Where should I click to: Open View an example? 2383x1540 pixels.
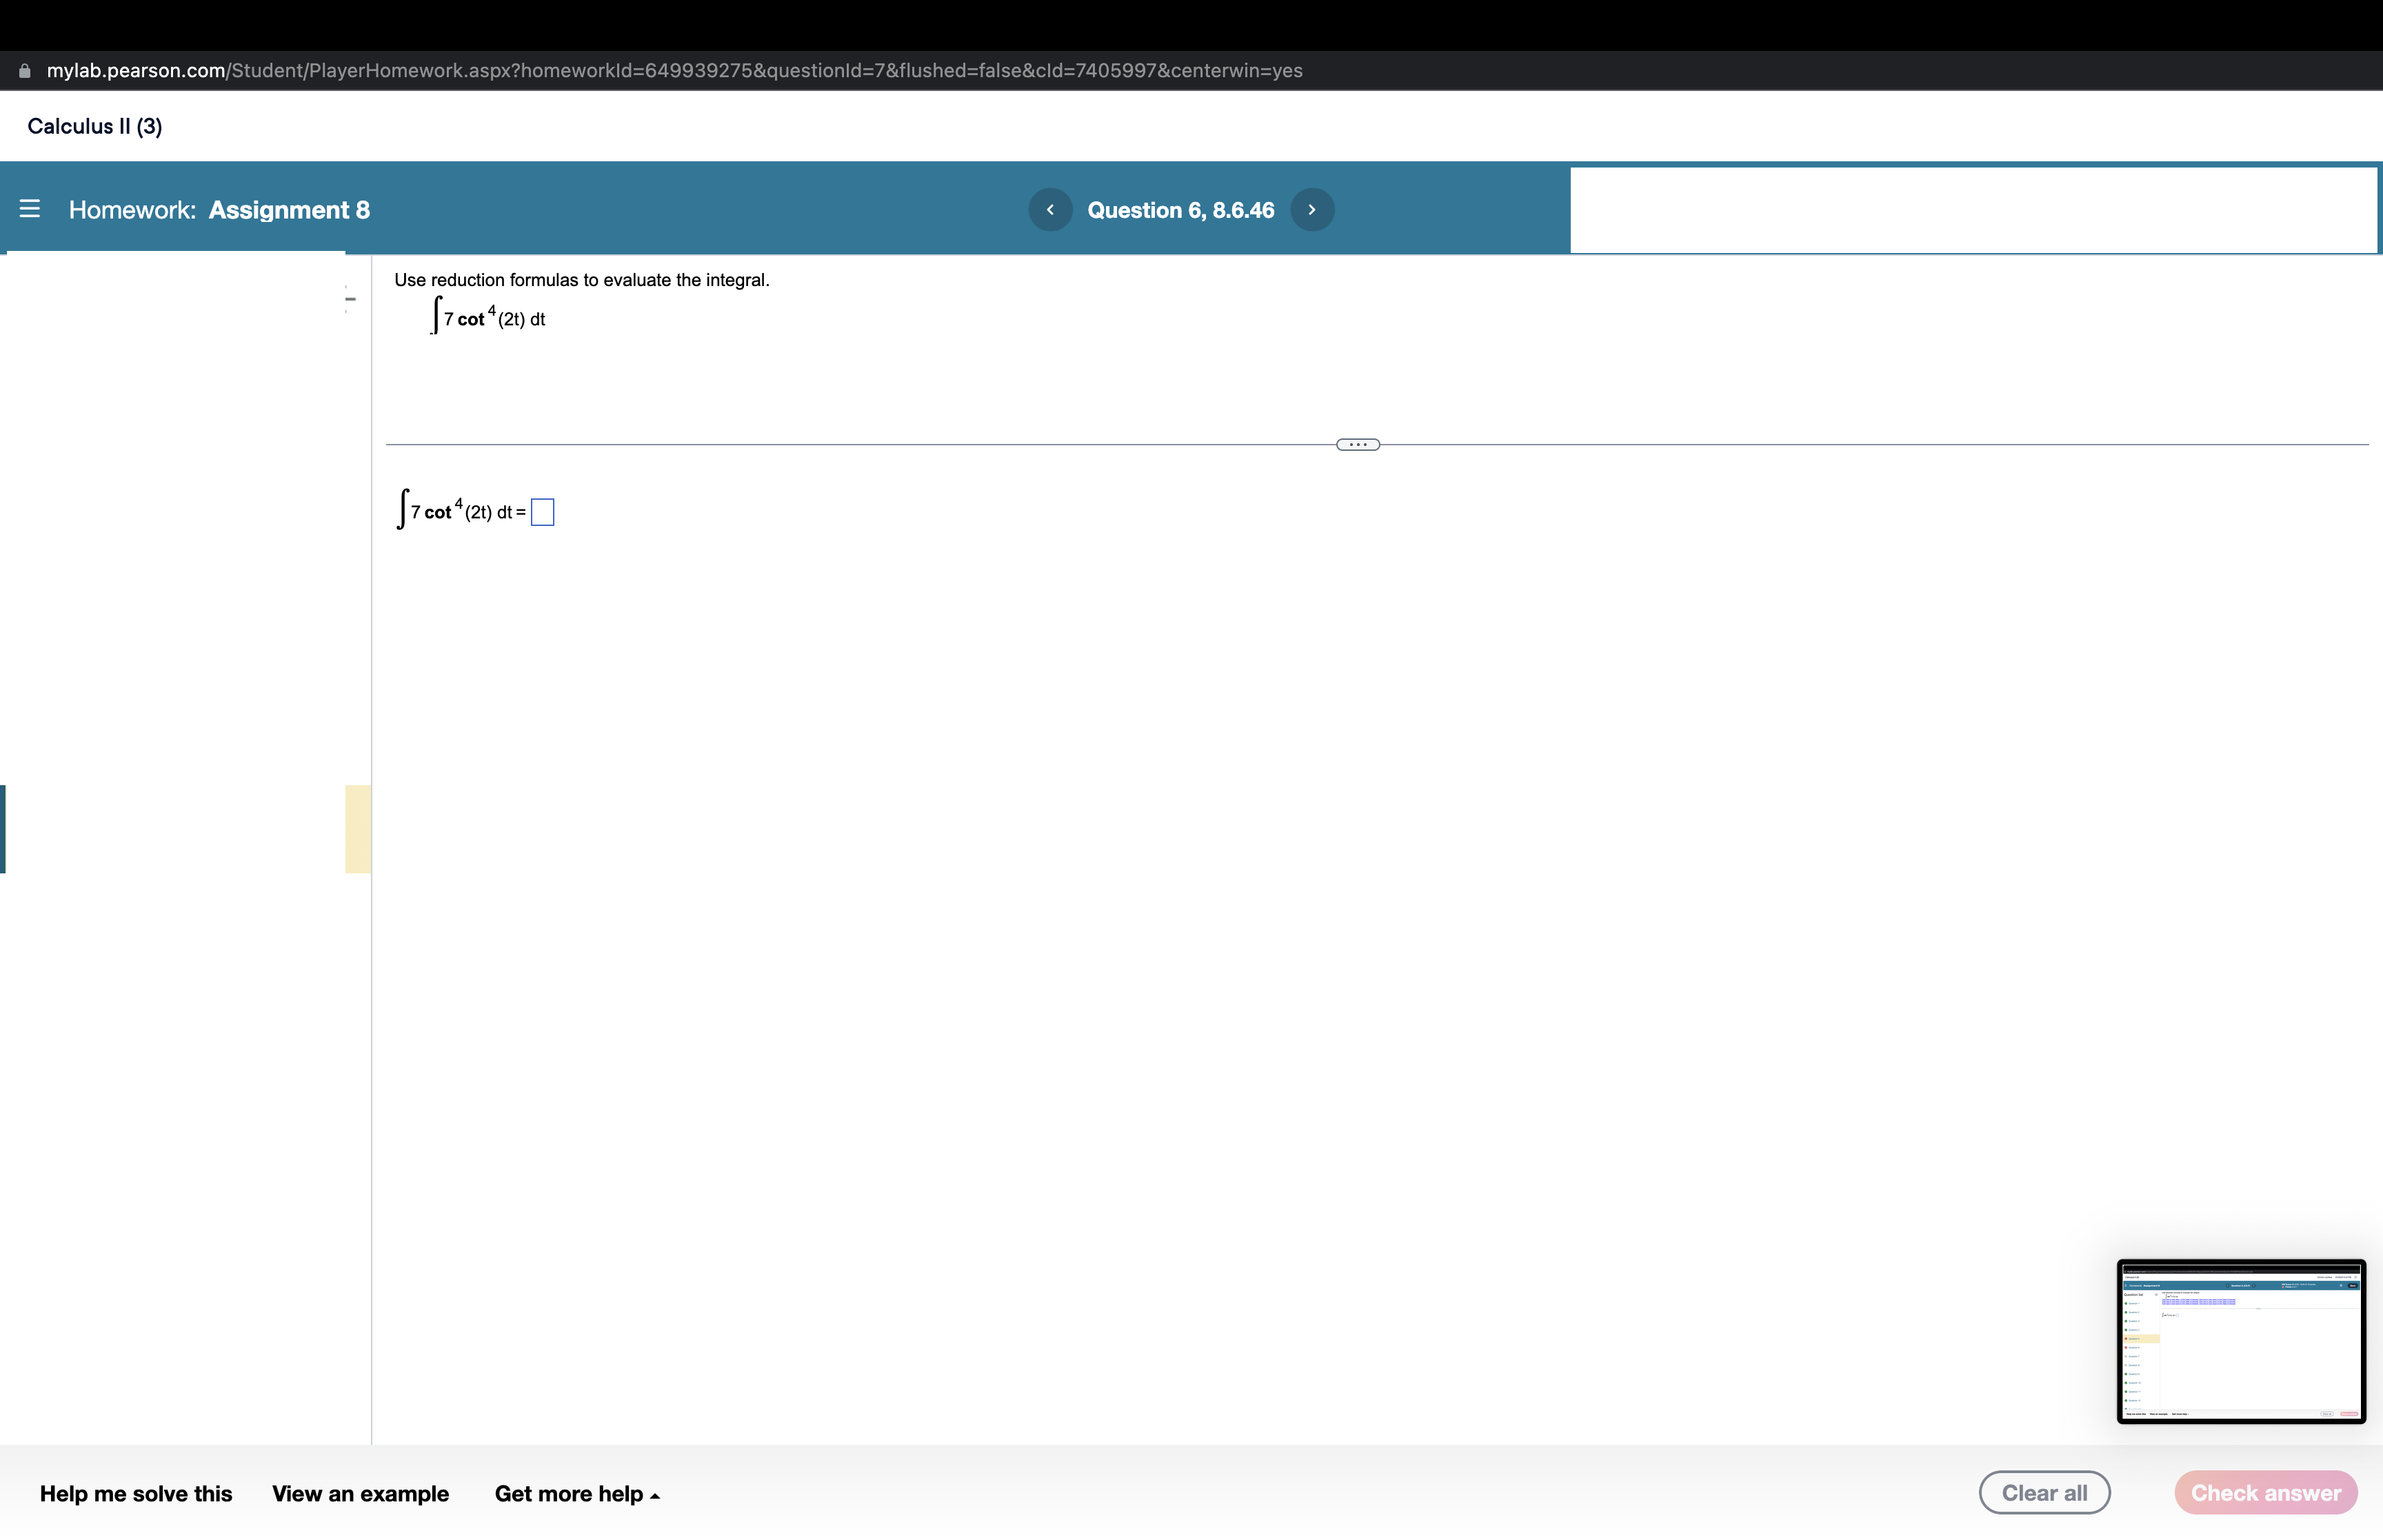click(x=360, y=1493)
